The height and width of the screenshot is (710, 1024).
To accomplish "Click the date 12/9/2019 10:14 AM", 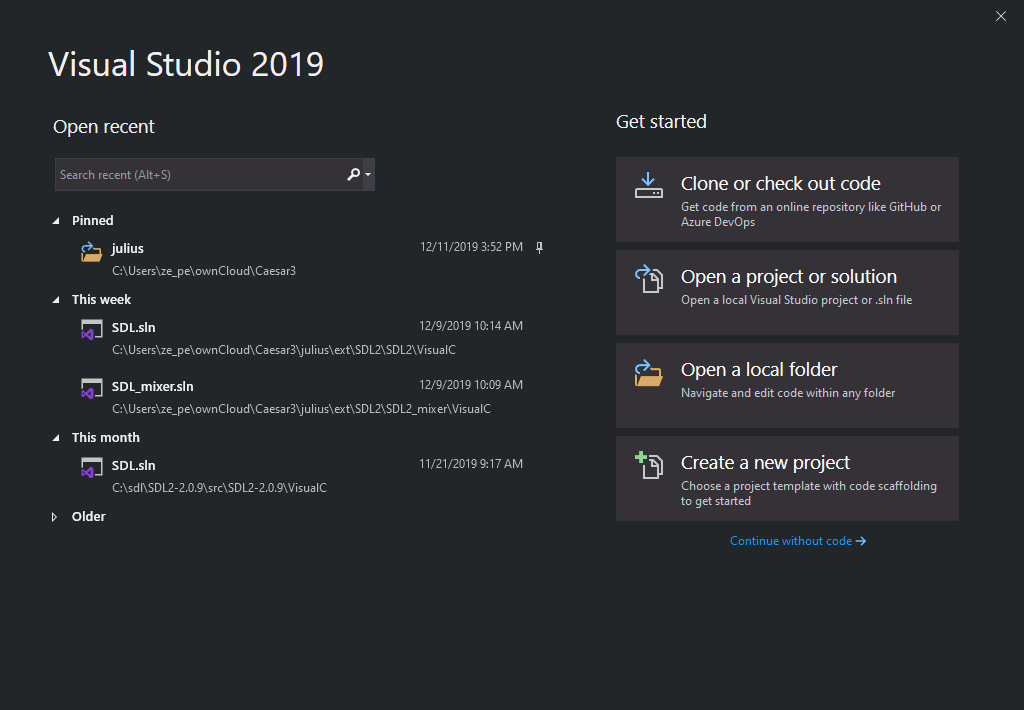I will [471, 326].
